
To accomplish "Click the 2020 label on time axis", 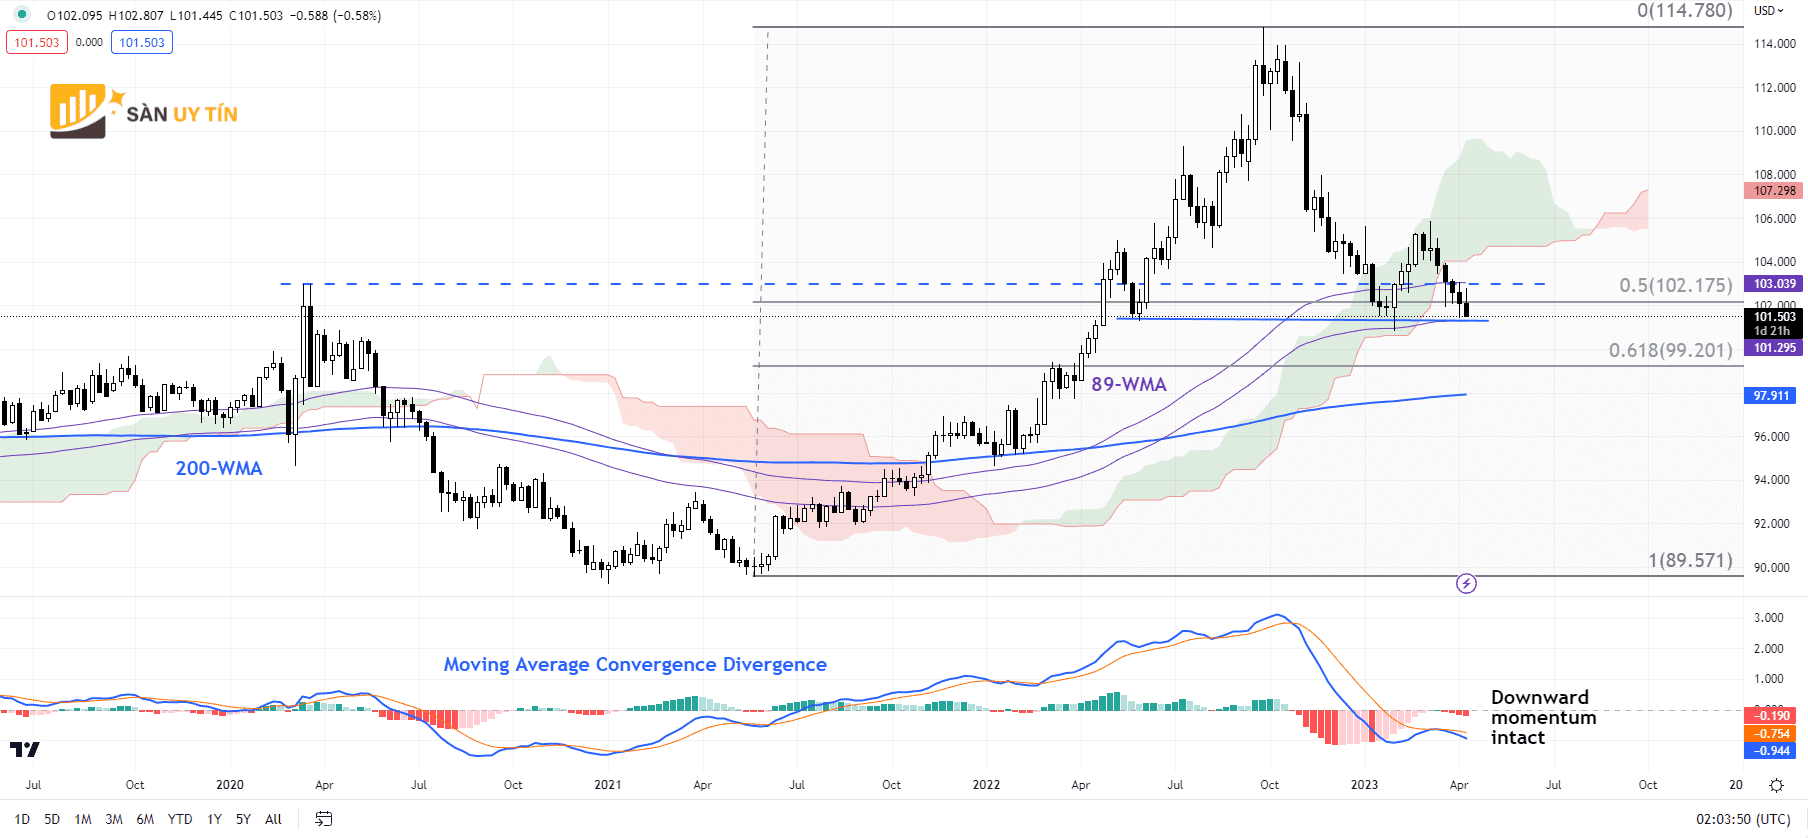I will tap(230, 785).
